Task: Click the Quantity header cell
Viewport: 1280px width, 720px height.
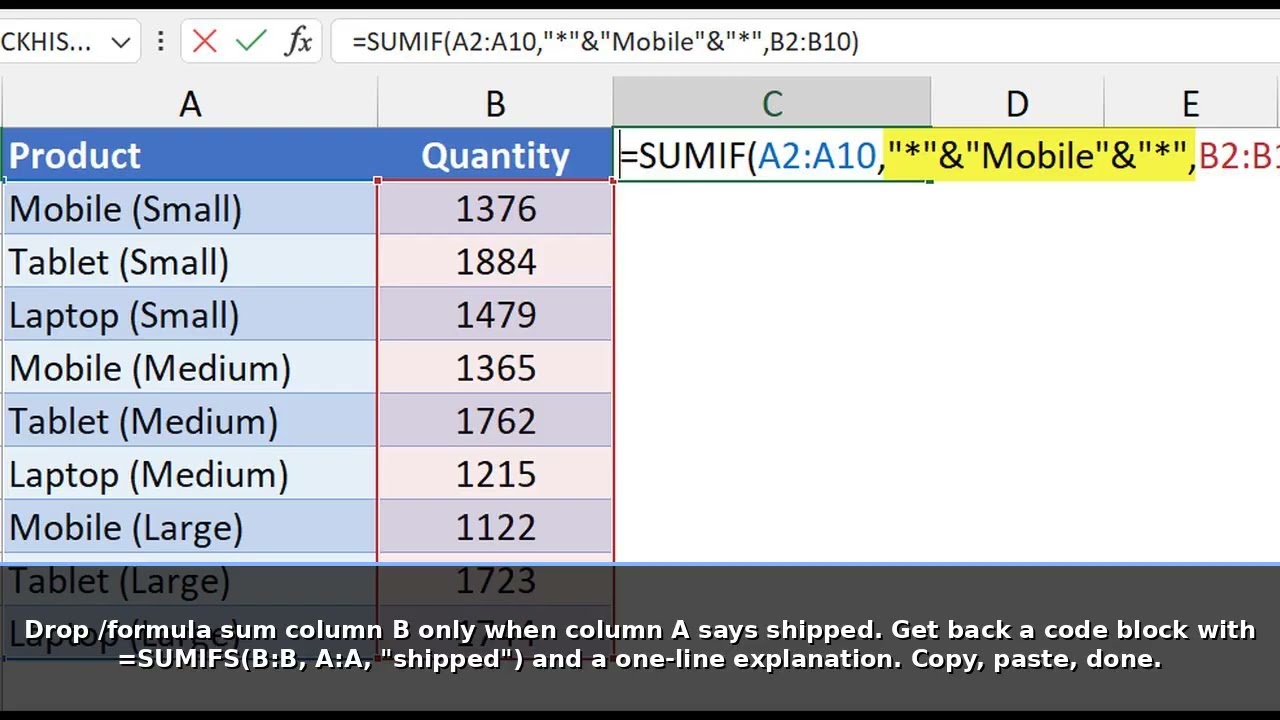Action: (x=495, y=155)
